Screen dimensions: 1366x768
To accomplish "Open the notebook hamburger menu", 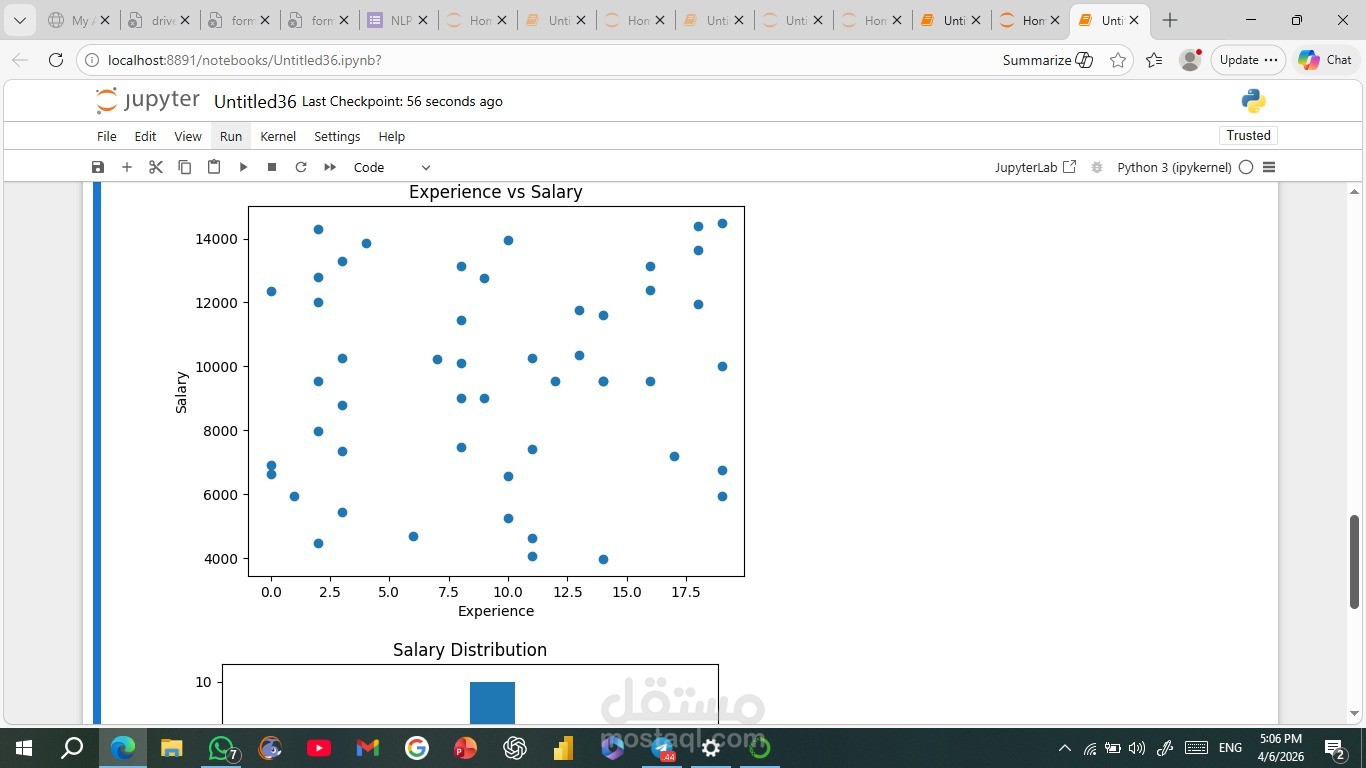I will click(1268, 167).
